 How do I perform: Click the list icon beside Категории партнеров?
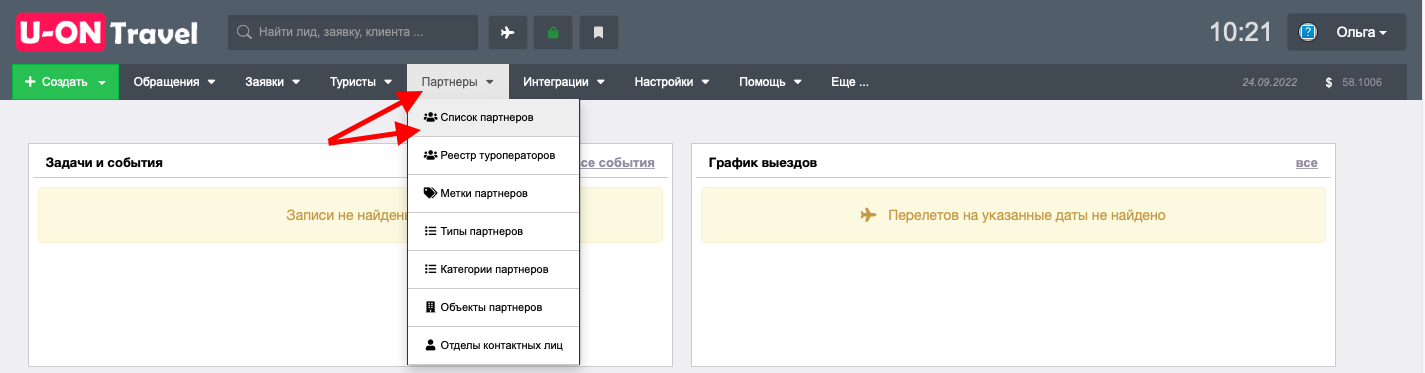[x=430, y=269]
